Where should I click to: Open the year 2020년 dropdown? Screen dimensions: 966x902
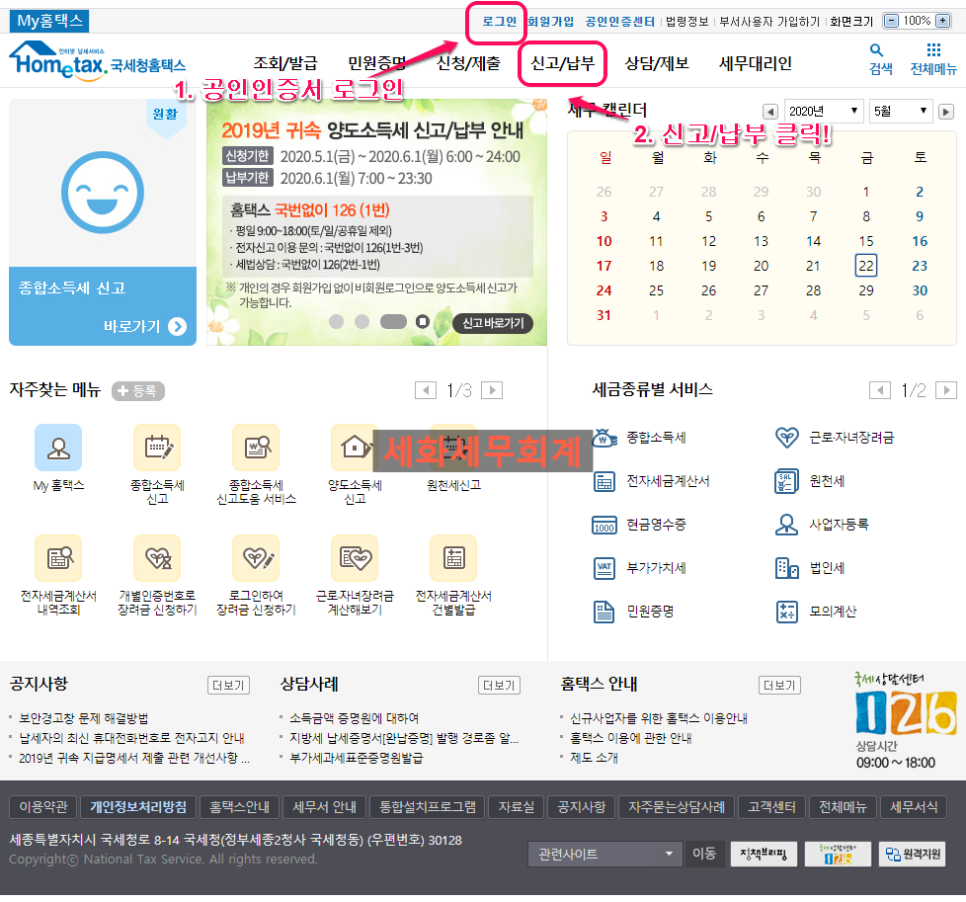pos(822,112)
